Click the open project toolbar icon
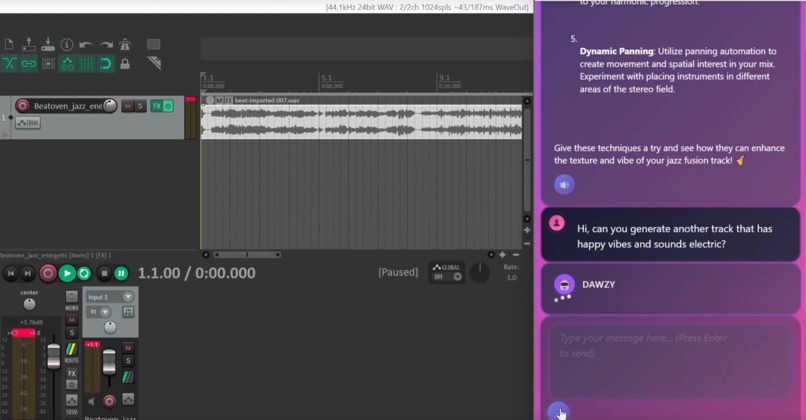This screenshot has width=806, height=420. point(28,44)
